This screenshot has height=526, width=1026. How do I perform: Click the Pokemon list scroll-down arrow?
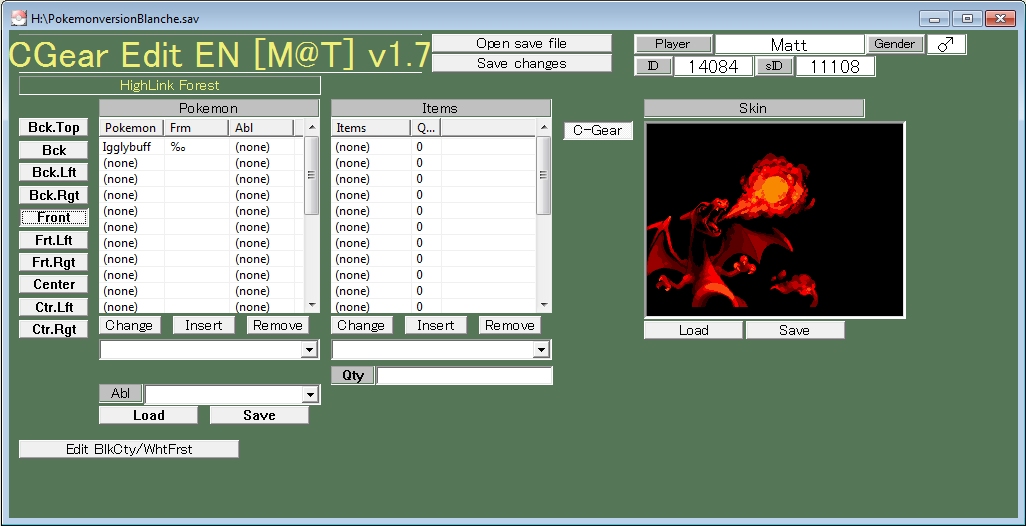click(311, 305)
